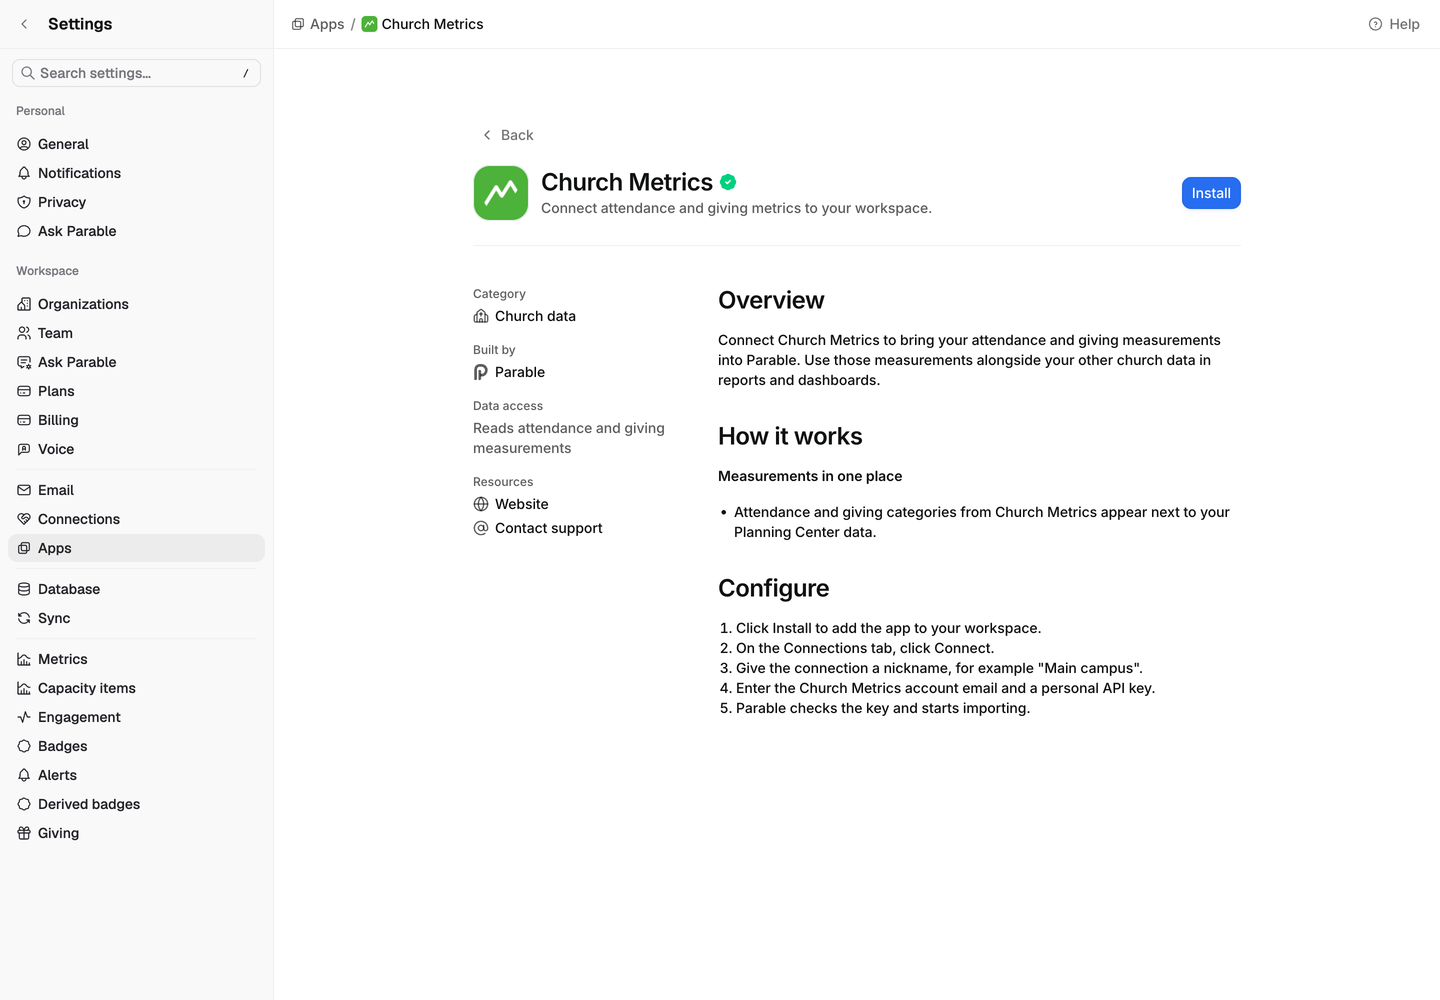Image resolution: width=1440 pixels, height=1000 pixels.
Task: Click the Church Metrics breadcrumb item
Action: point(422,24)
